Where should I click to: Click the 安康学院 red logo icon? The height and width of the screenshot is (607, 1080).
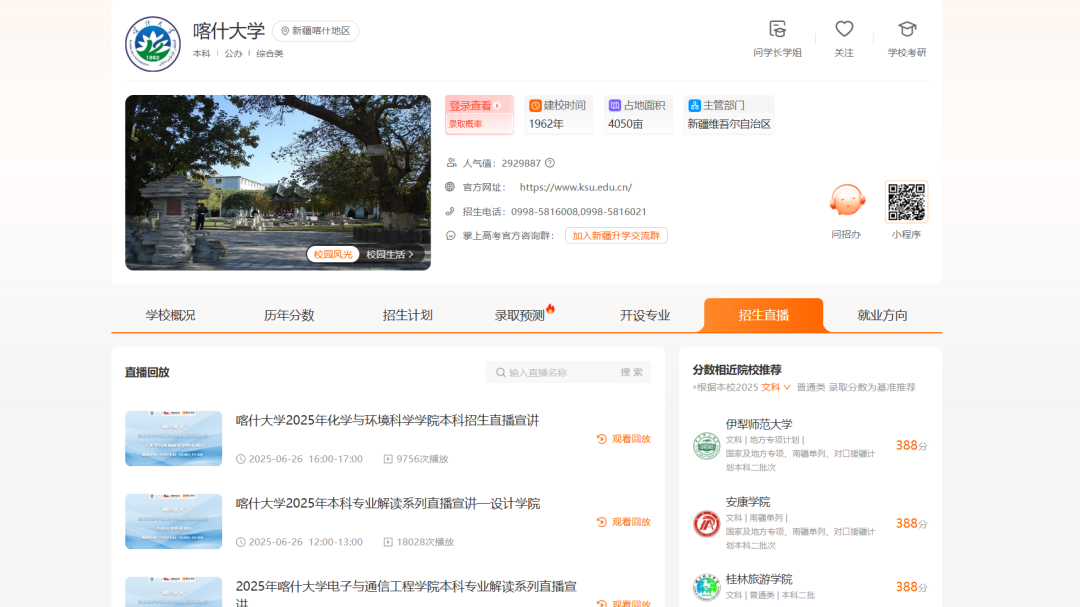707,525
